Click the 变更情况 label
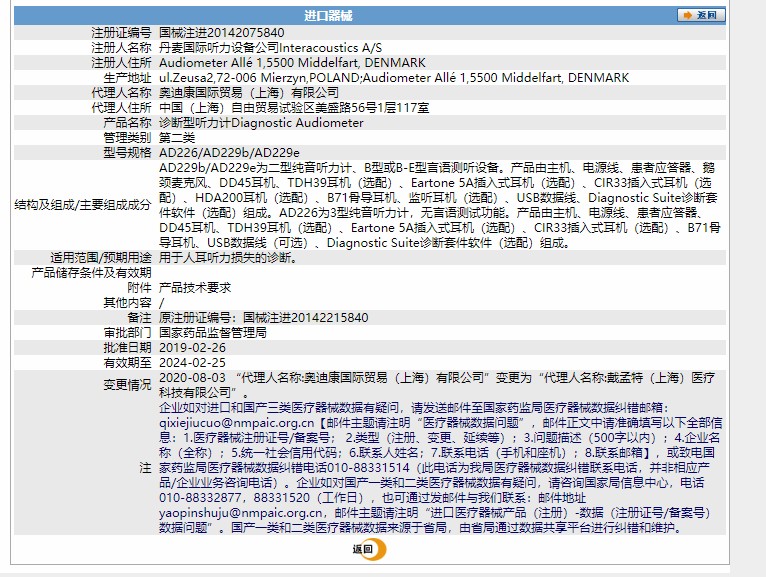 [127, 385]
